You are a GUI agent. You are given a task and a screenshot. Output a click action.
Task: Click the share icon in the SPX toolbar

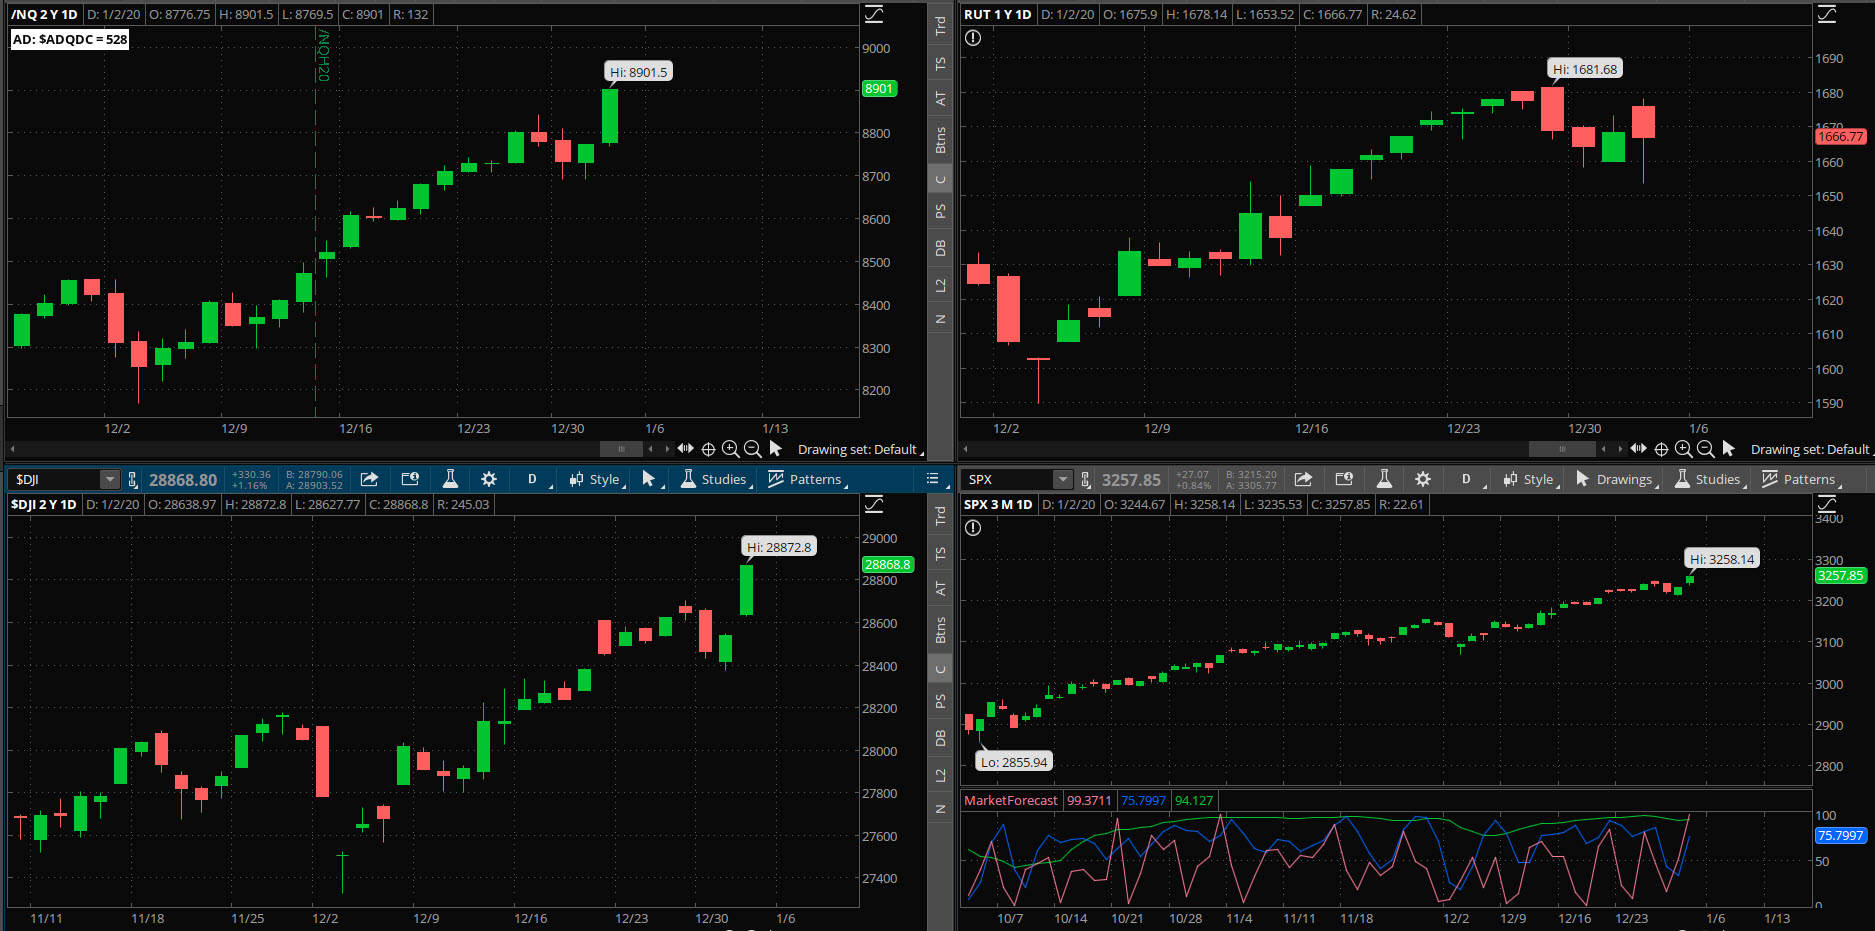tap(1303, 479)
